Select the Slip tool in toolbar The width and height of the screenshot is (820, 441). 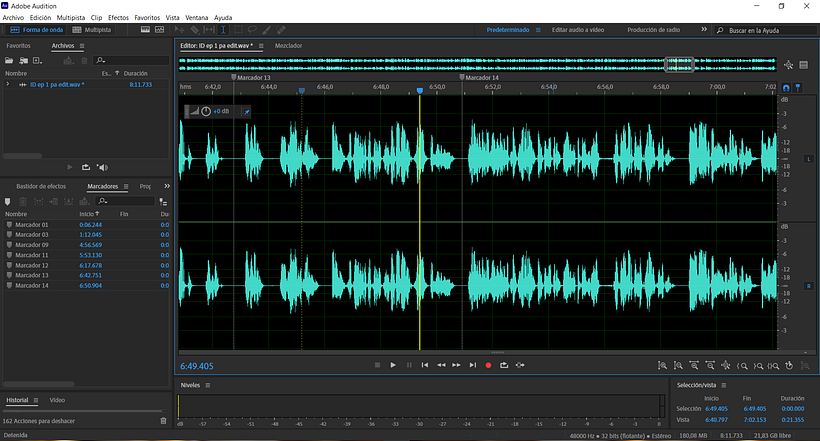pyautogui.click(x=209, y=30)
